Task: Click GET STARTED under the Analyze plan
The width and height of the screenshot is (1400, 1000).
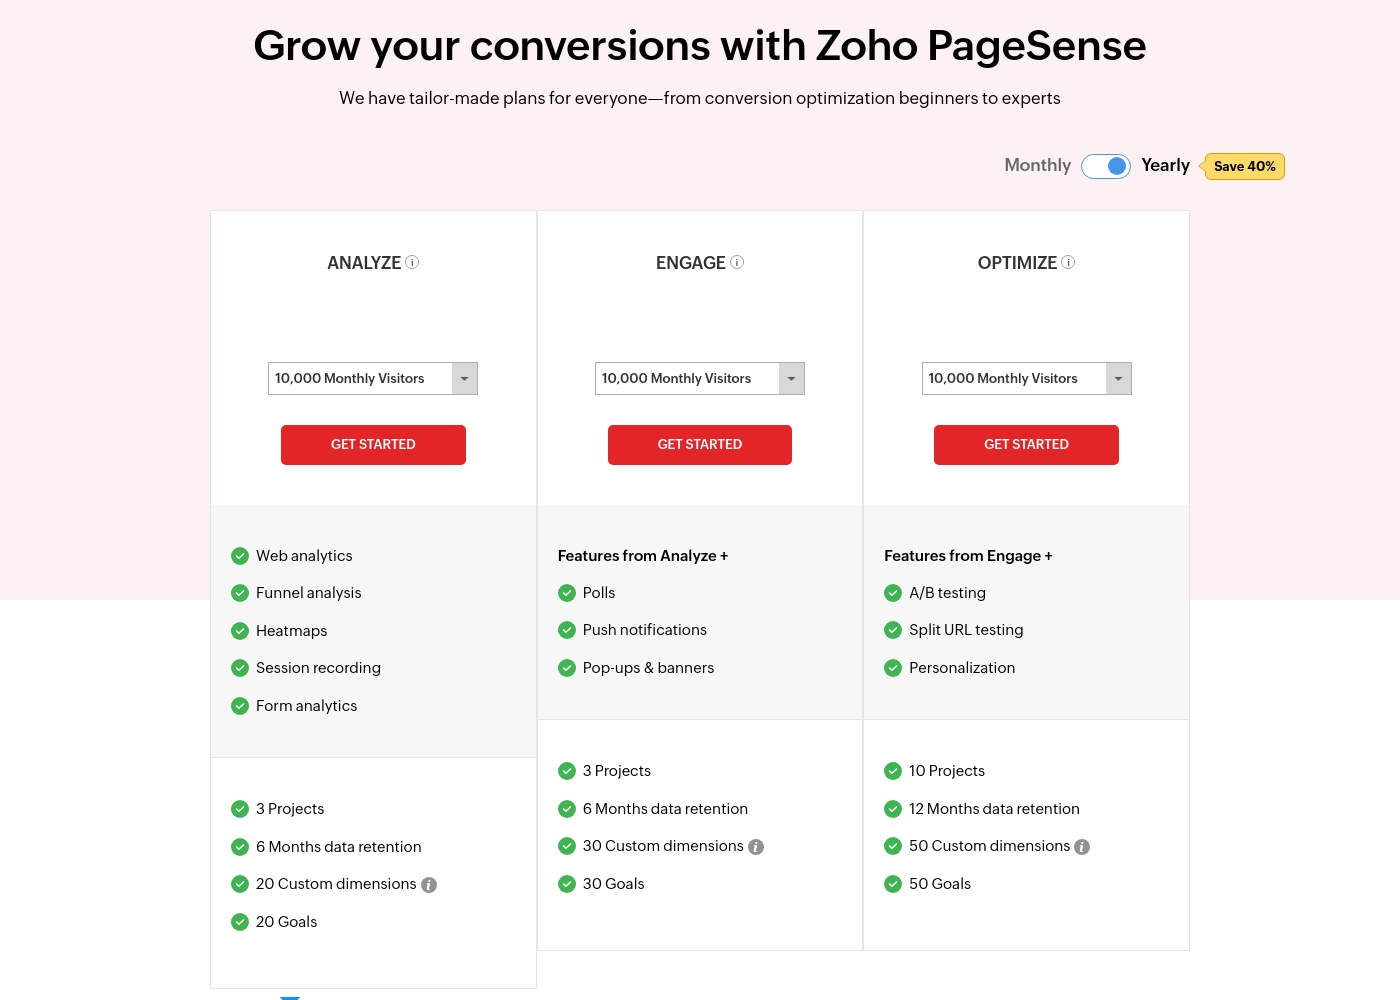Action: pos(373,445)
